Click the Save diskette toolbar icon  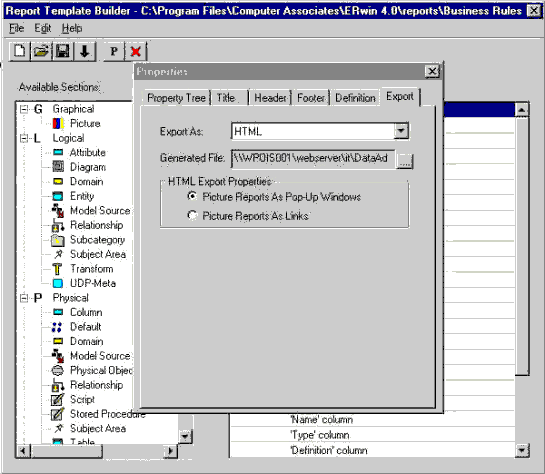tap(63, 51)
